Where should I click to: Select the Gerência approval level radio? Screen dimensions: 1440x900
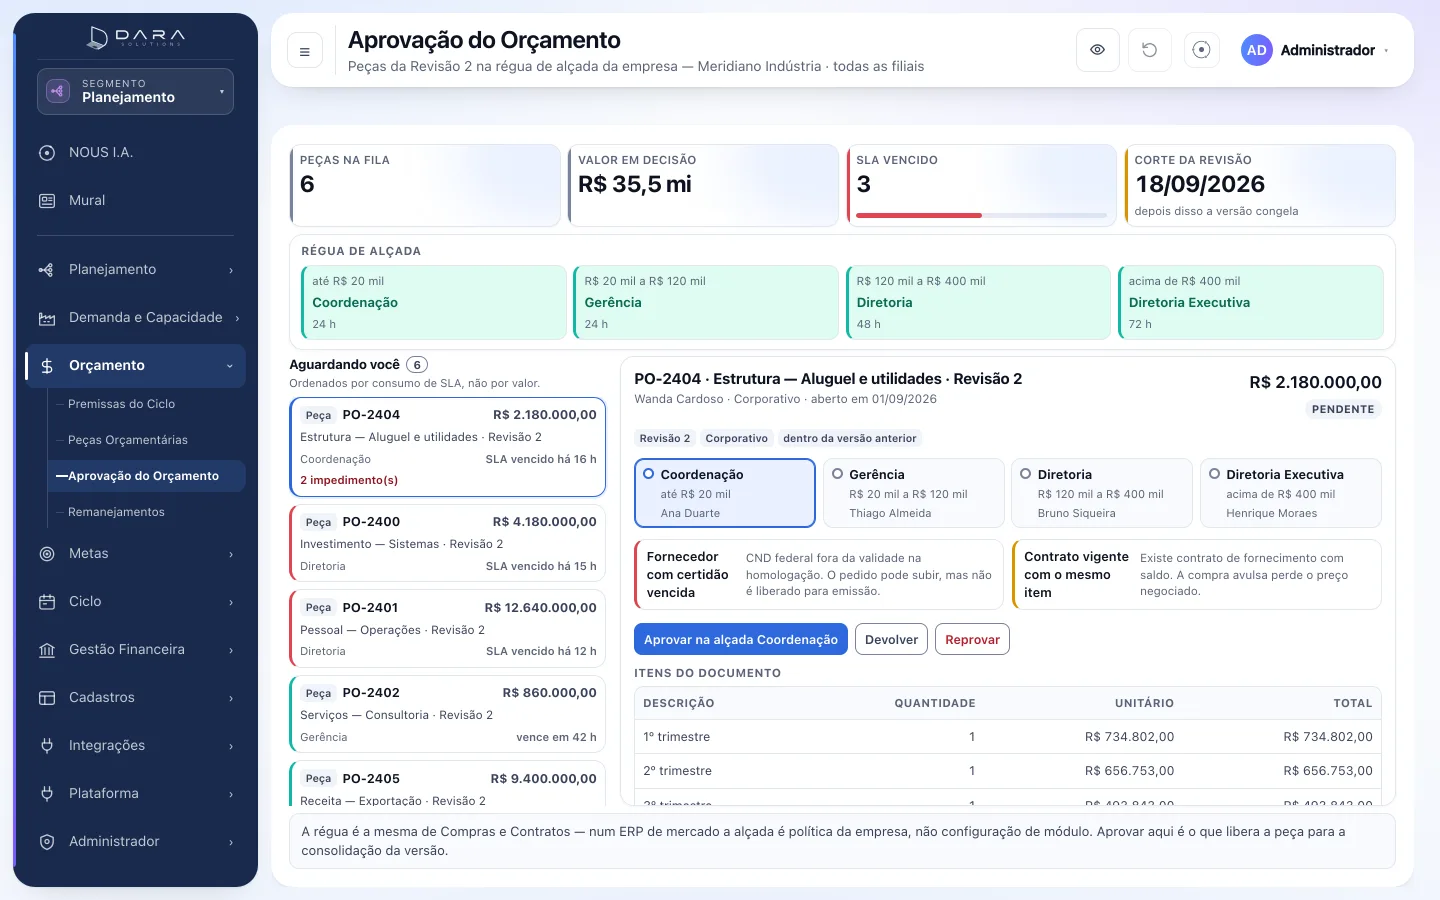tap(838, 474)
